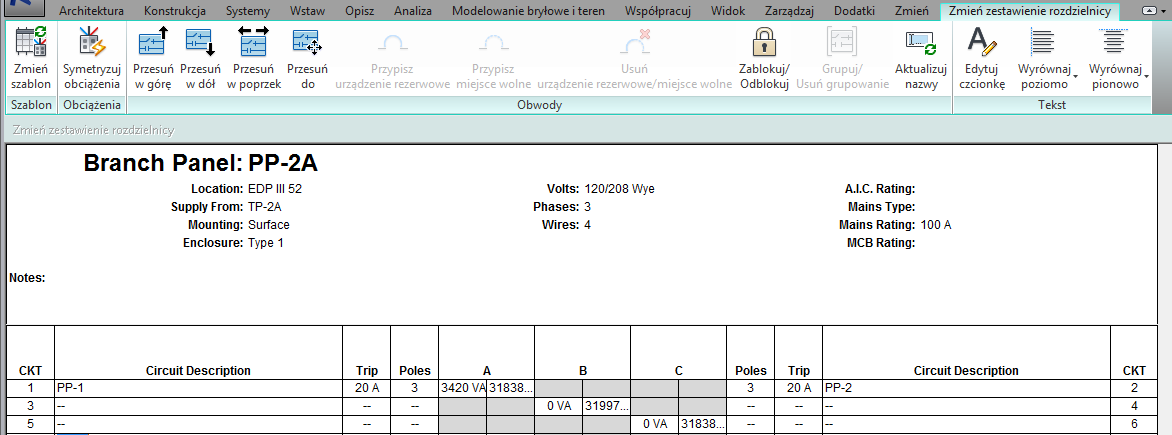Switch to the Architektura tab

coord(91,11)
